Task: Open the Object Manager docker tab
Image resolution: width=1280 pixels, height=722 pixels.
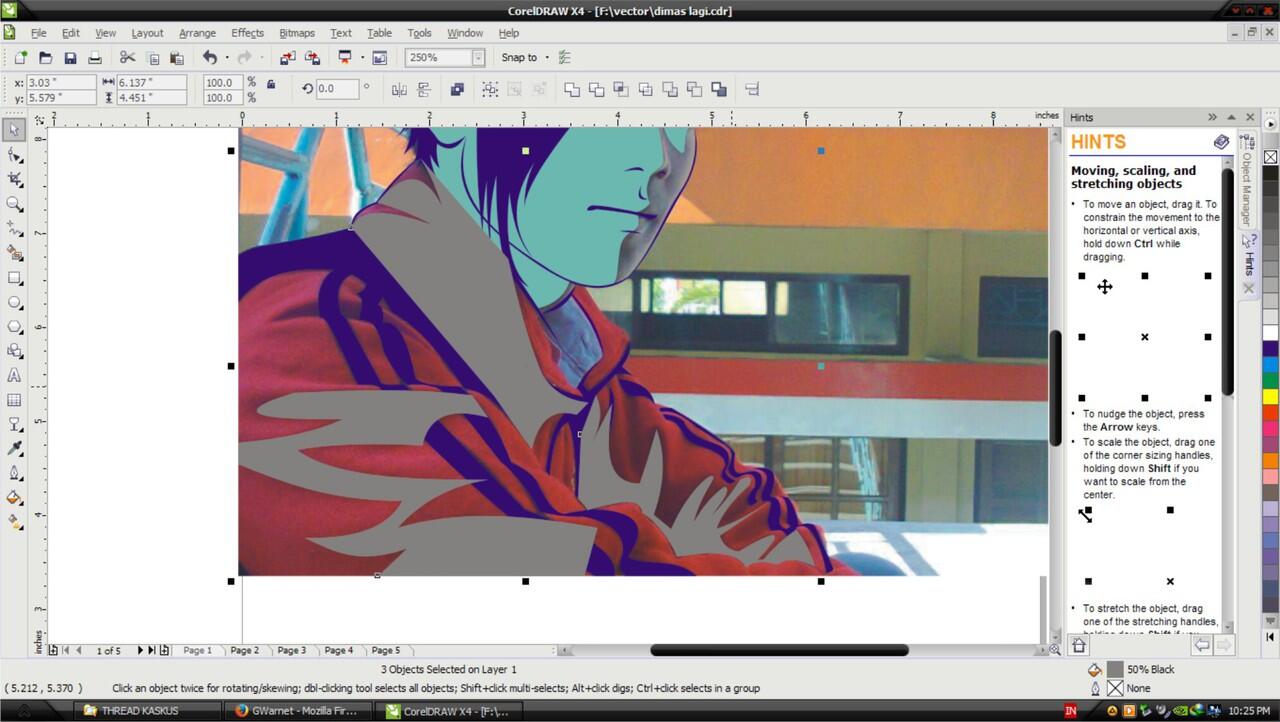Action: tap(1247, 180)
